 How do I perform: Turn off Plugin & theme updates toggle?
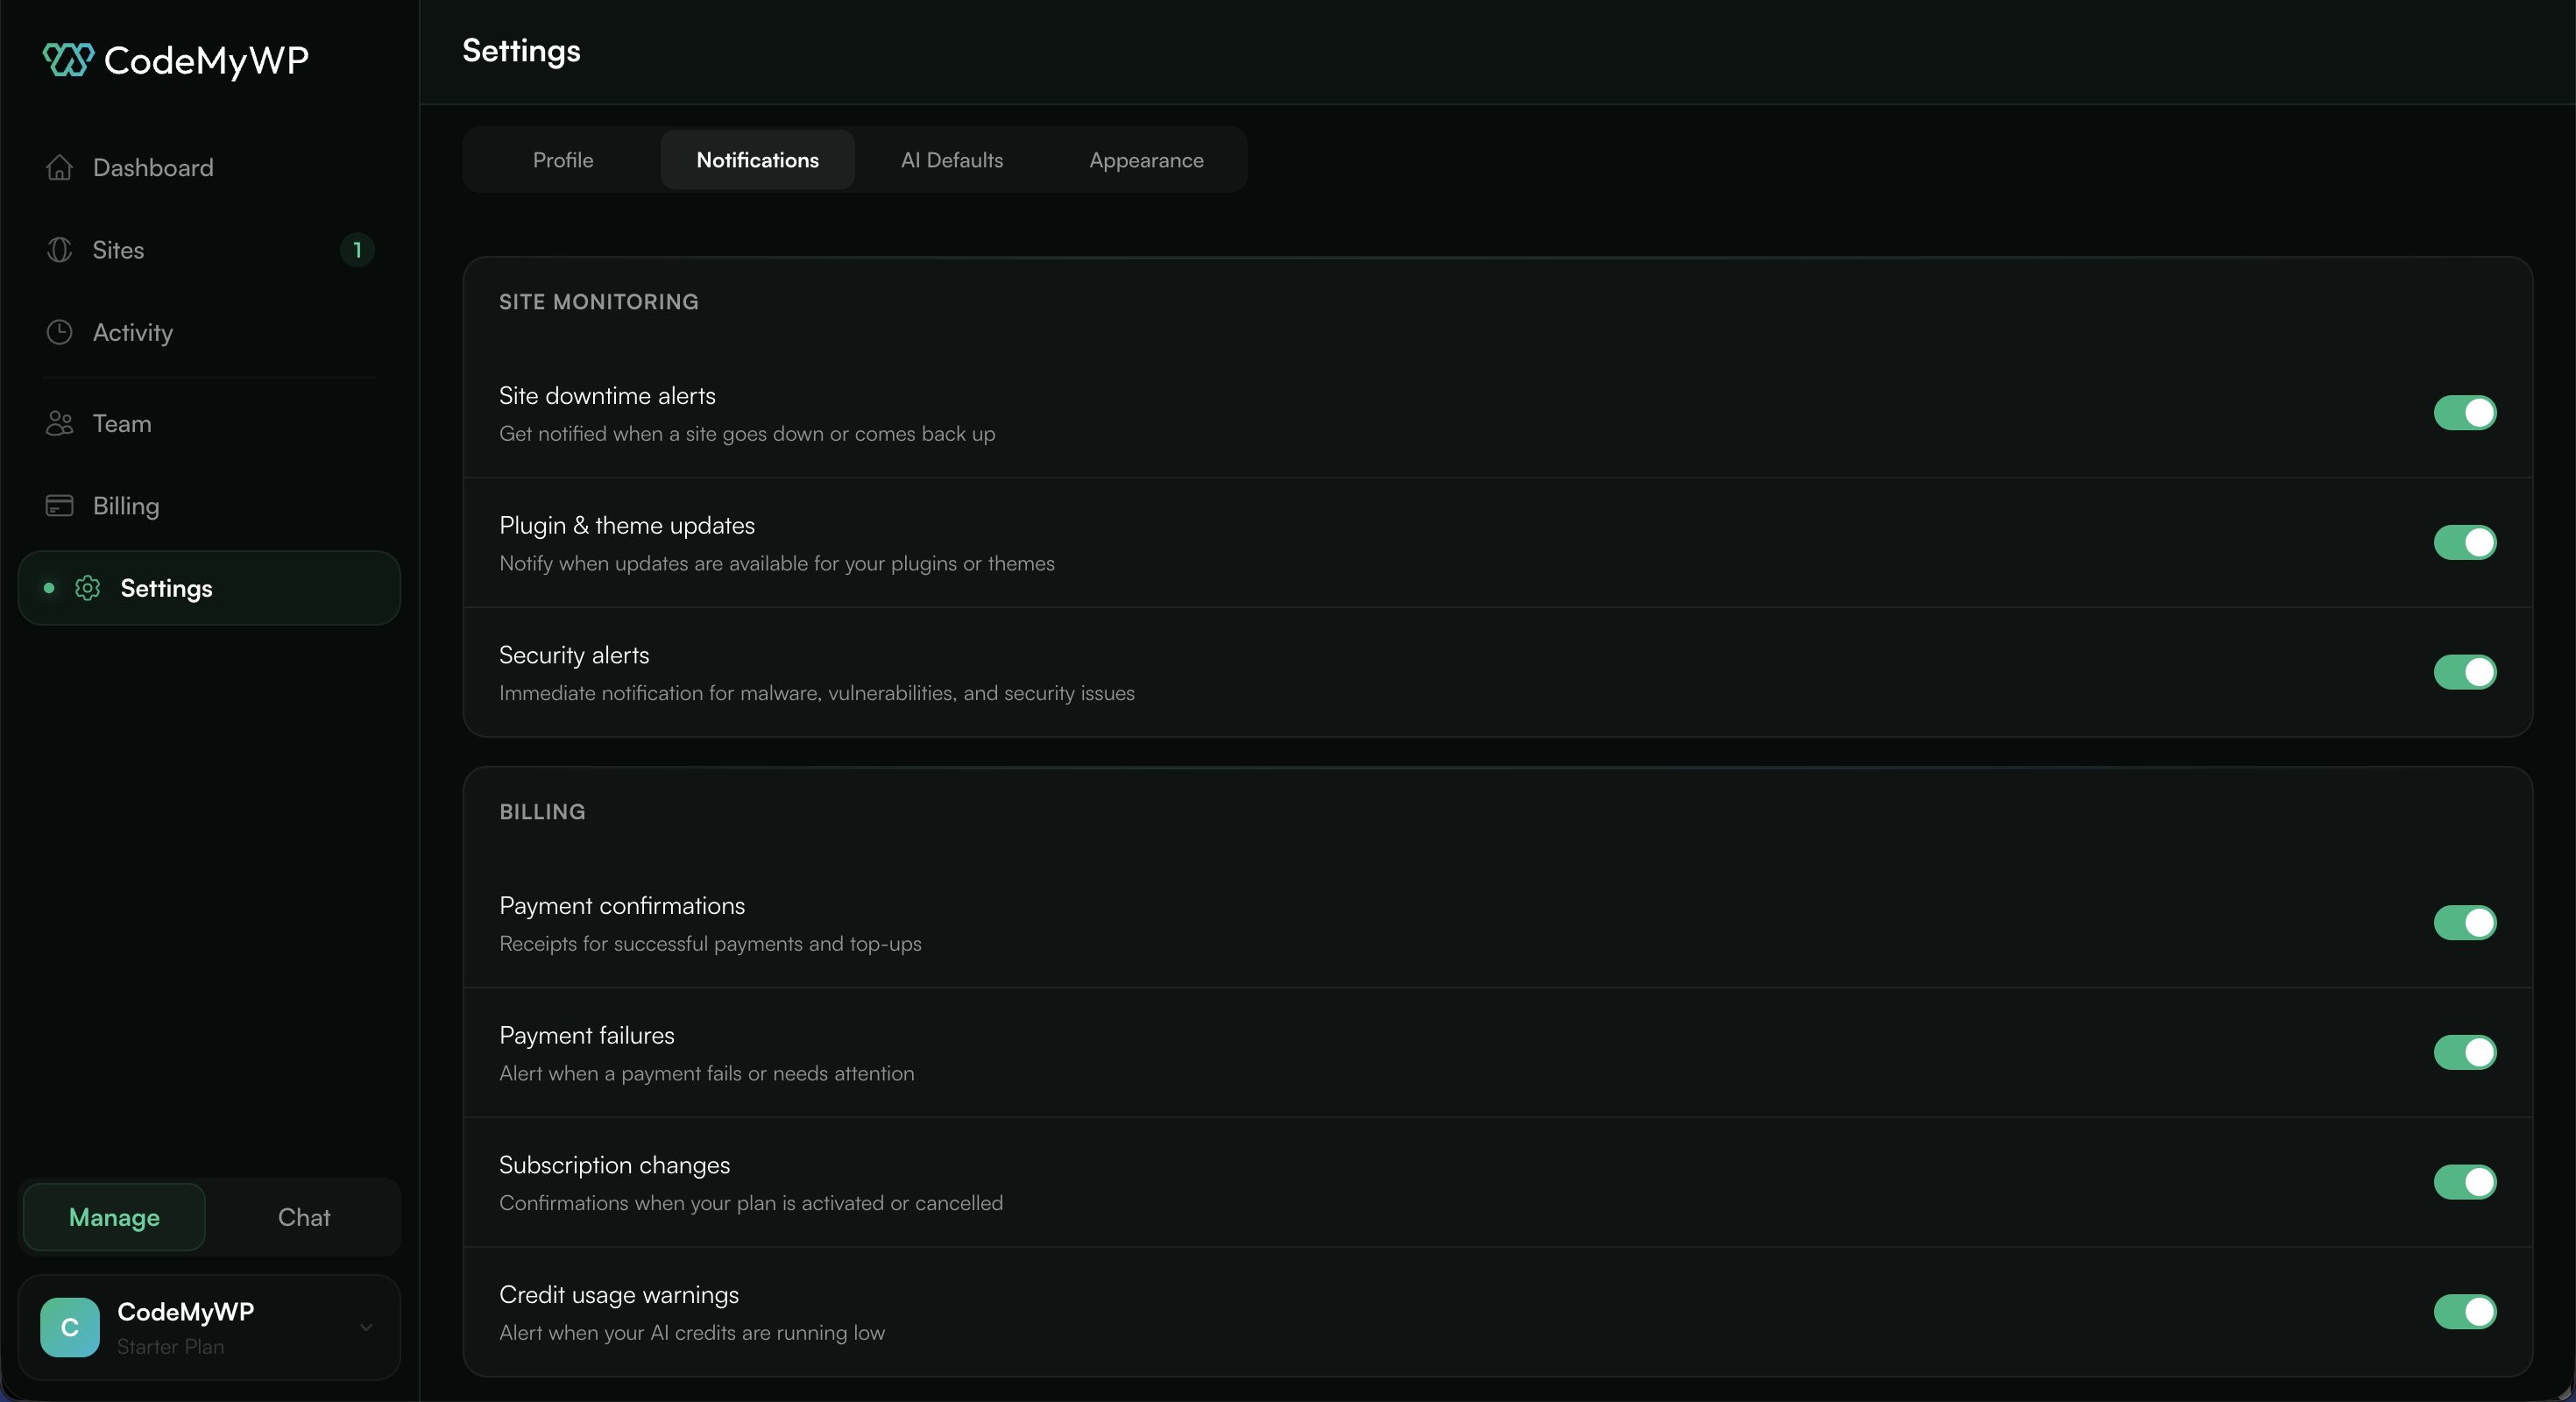(2464, 543)
